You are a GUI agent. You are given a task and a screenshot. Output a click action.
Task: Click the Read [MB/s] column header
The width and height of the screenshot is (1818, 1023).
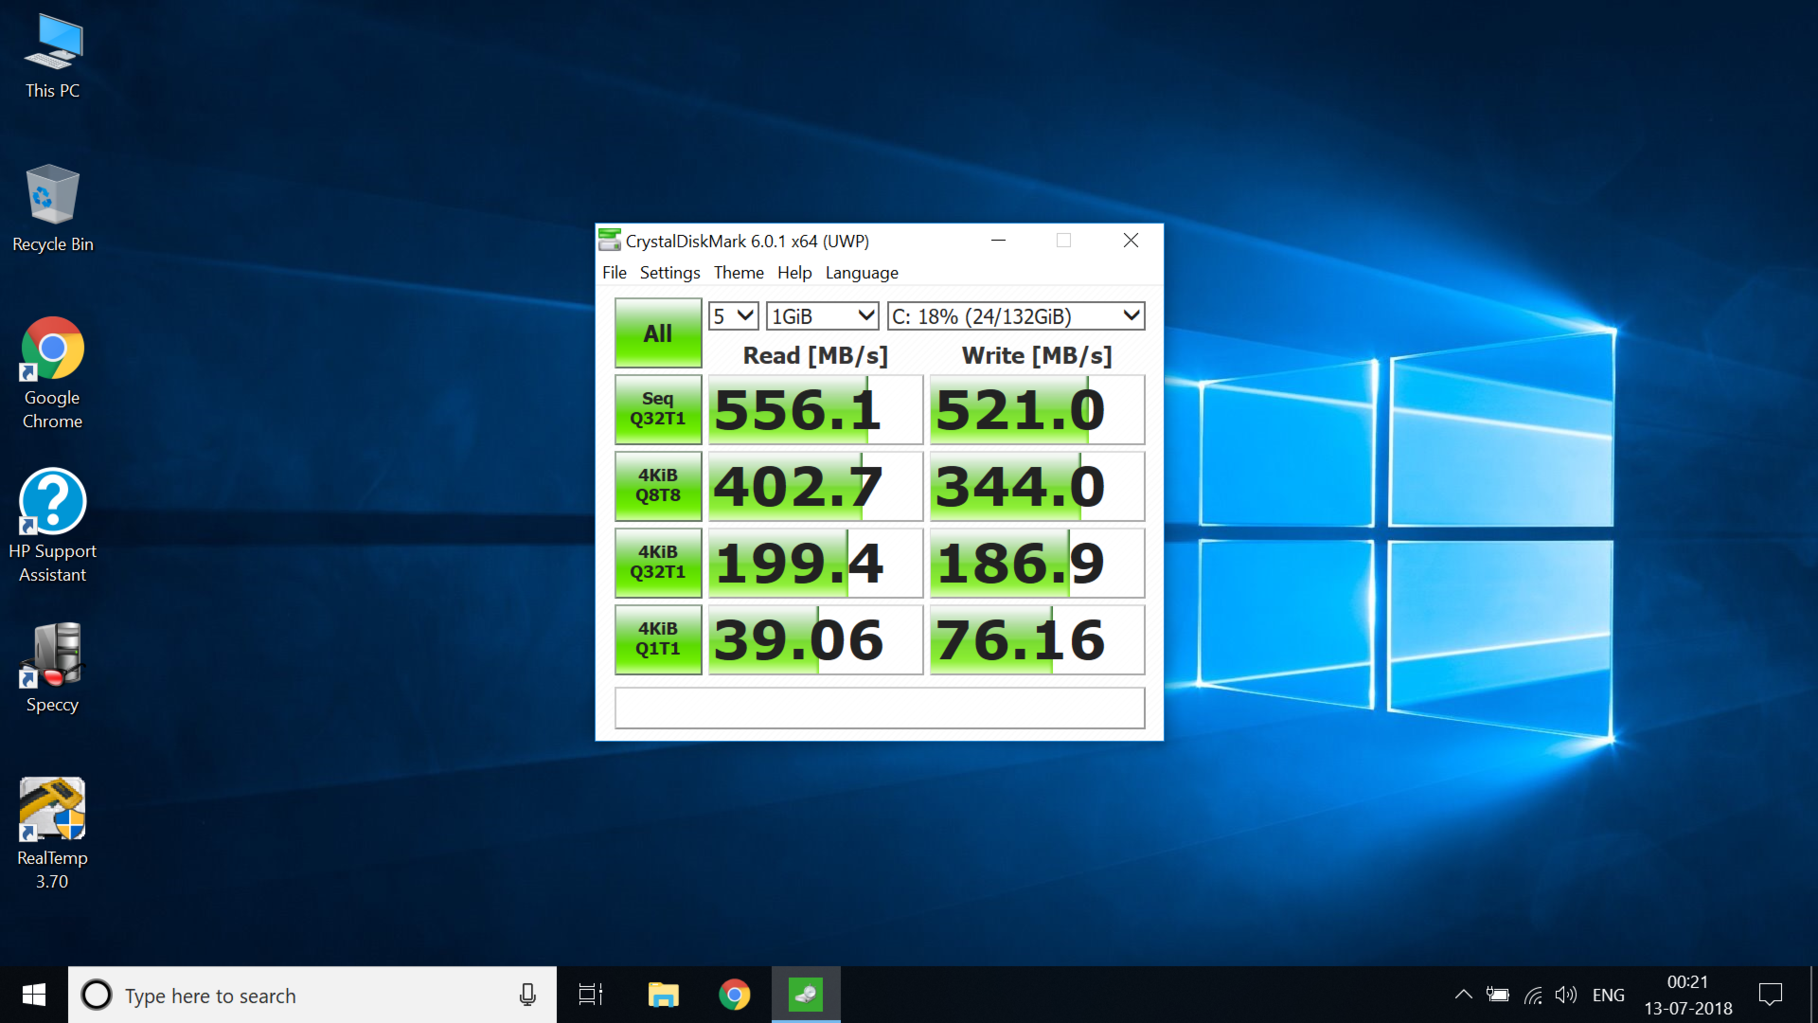[x=815, y=355]
